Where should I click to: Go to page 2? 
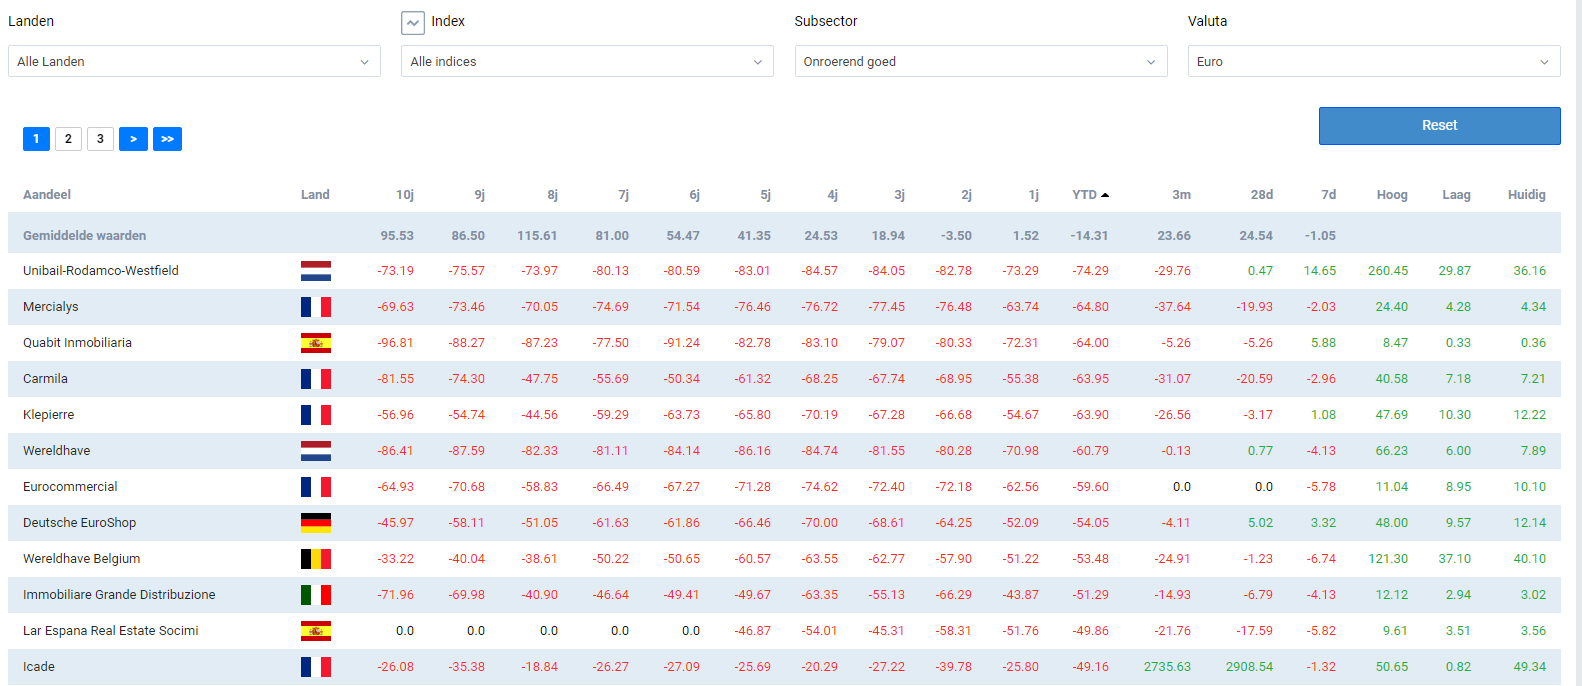click(68, 139)
